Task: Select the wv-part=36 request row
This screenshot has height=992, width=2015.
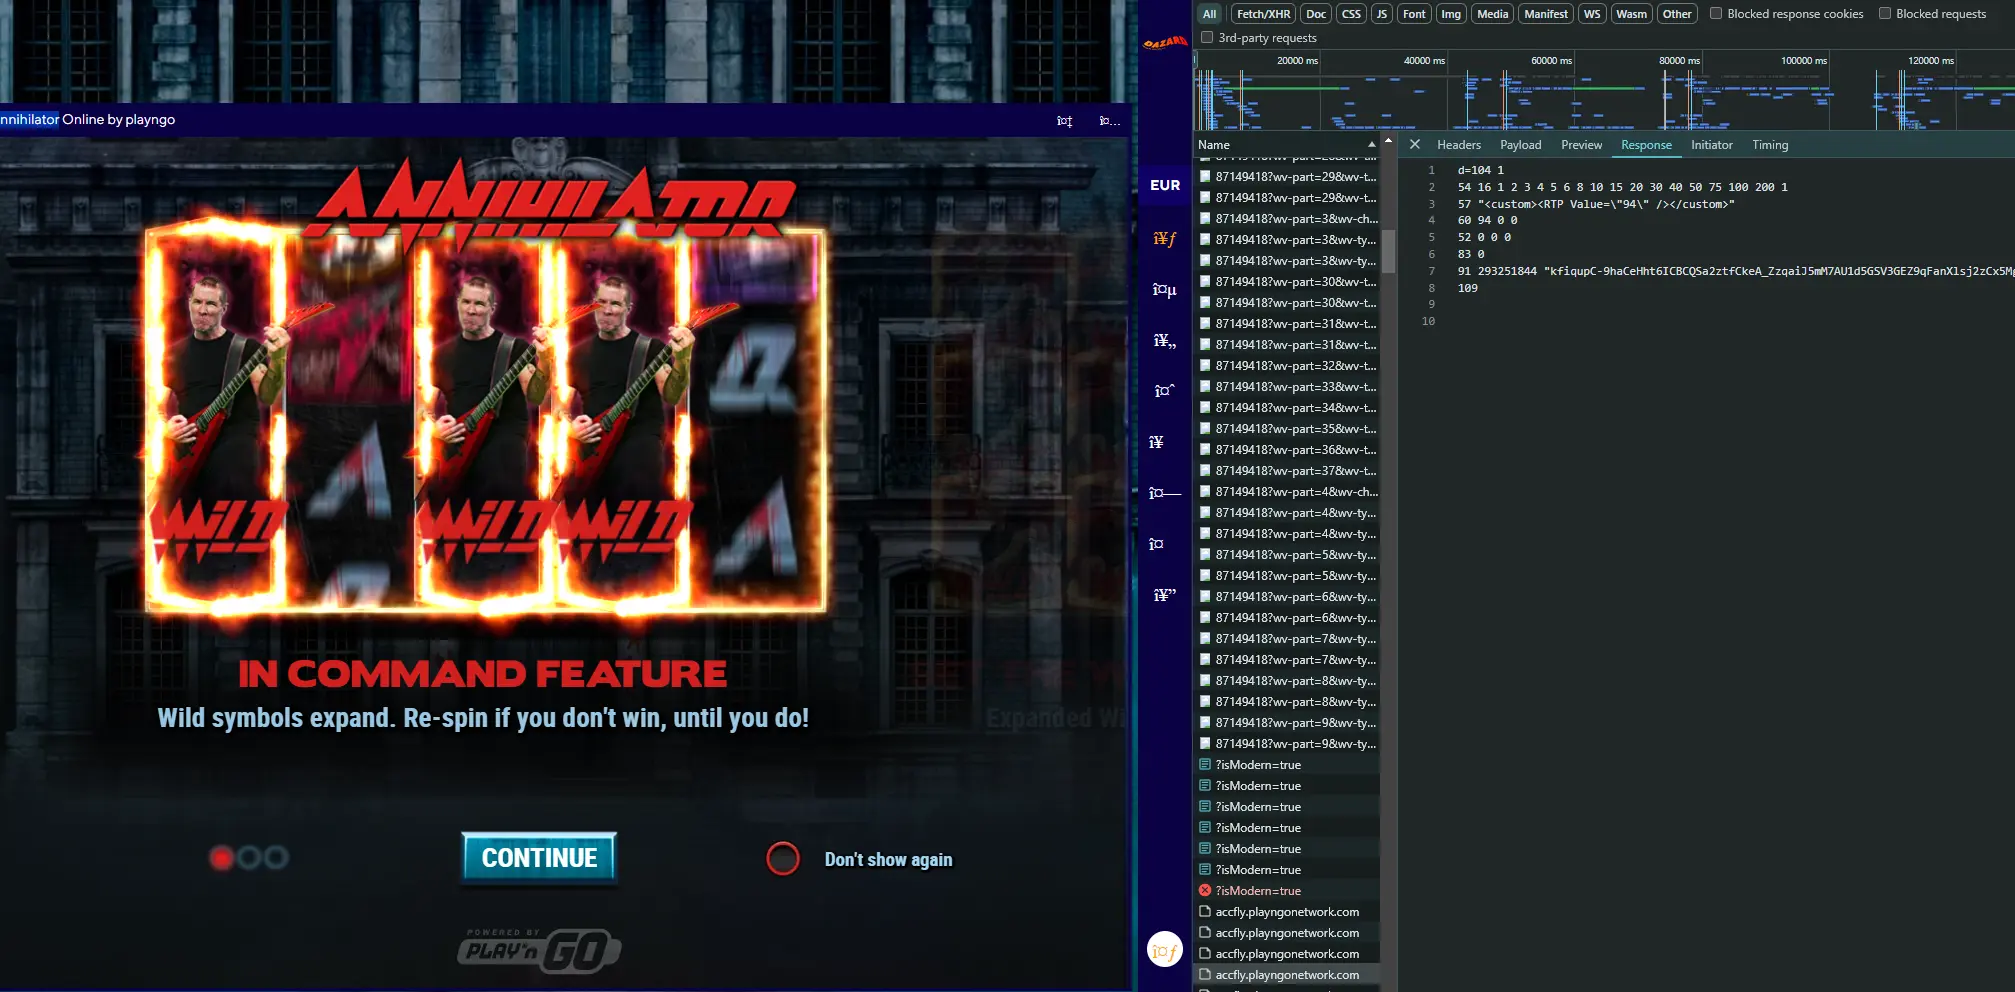Action: (x=1287, y=449)
